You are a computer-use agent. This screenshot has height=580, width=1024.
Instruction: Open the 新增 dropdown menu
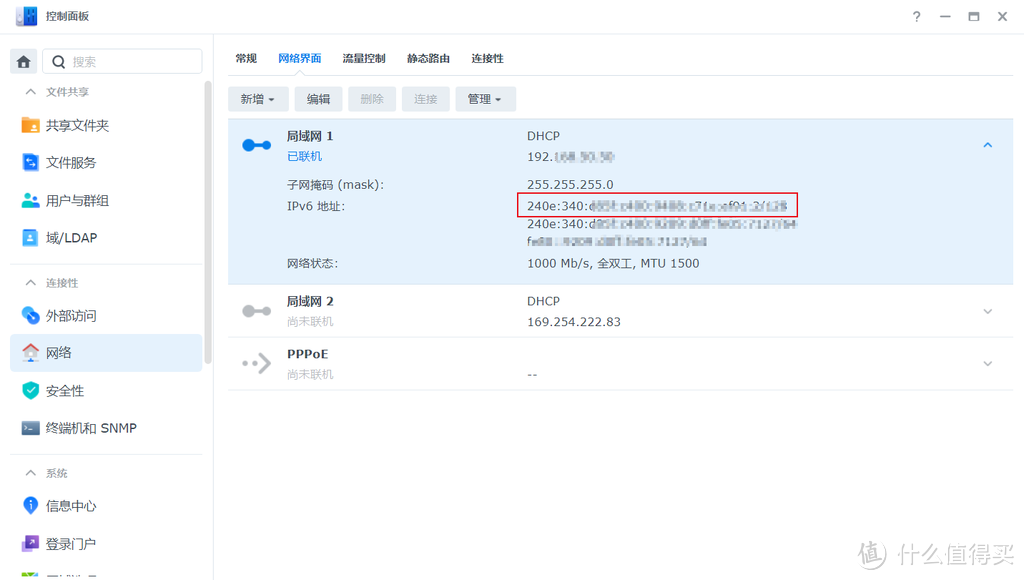258,98
